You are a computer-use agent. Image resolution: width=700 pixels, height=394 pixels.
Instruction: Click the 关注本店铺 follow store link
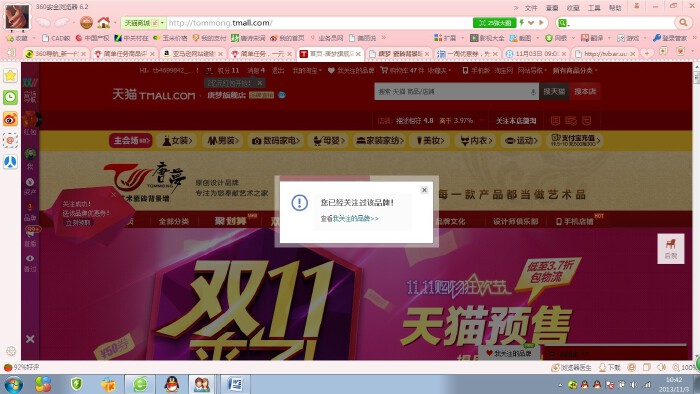pos(516,120)
